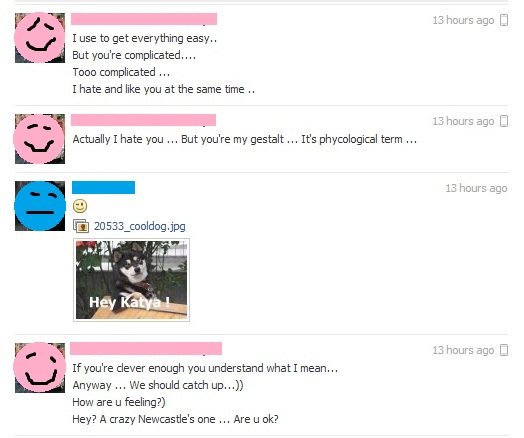Click the blue sender name above the smiley
Screen dimensions: 524x438
tap(104, 187)
